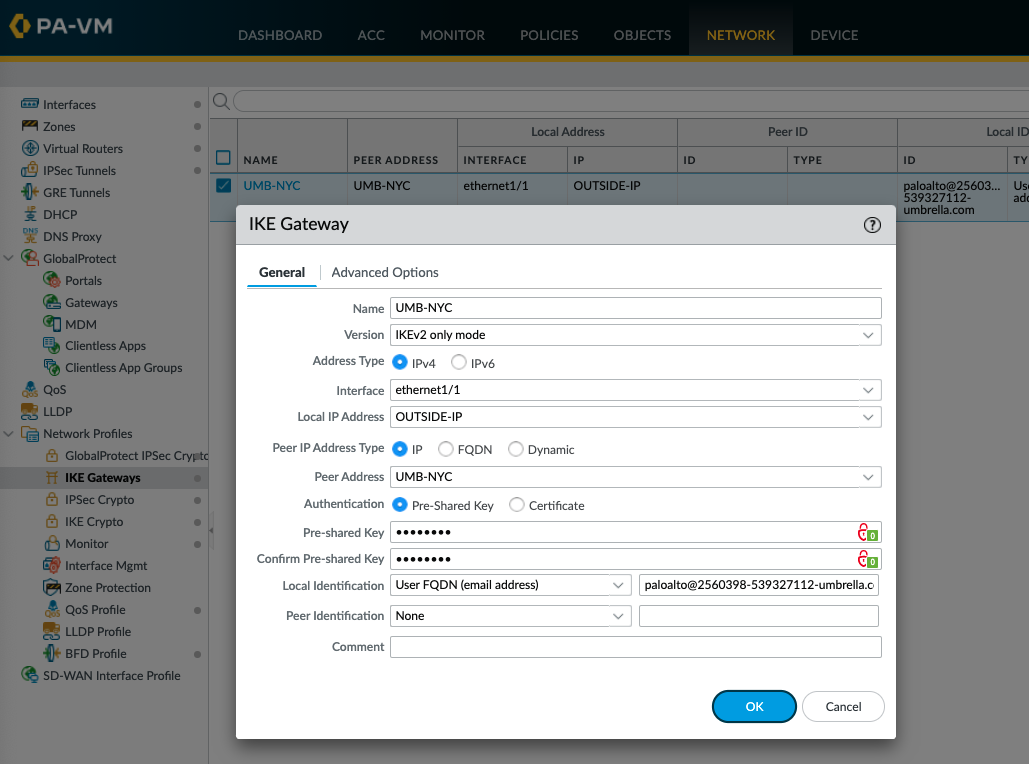Click the LLDP icon in sidebar
This screenshot has width=1029, height=764.
click(x=30, y=412)
